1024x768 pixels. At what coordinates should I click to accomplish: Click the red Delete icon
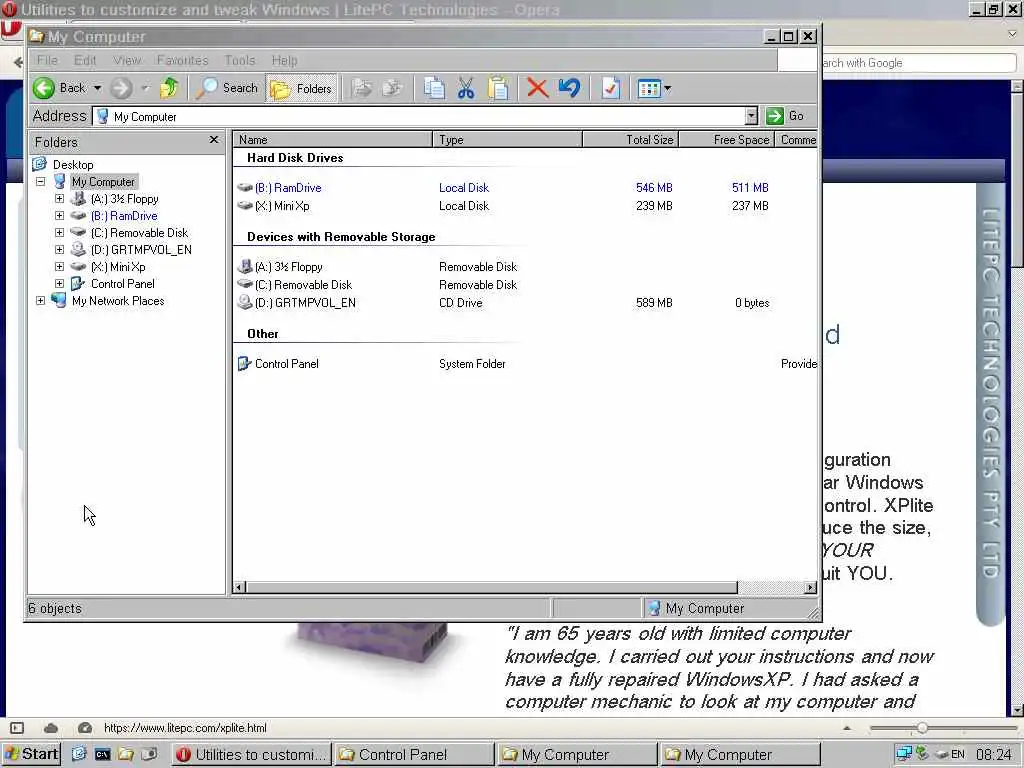point(537,88)
